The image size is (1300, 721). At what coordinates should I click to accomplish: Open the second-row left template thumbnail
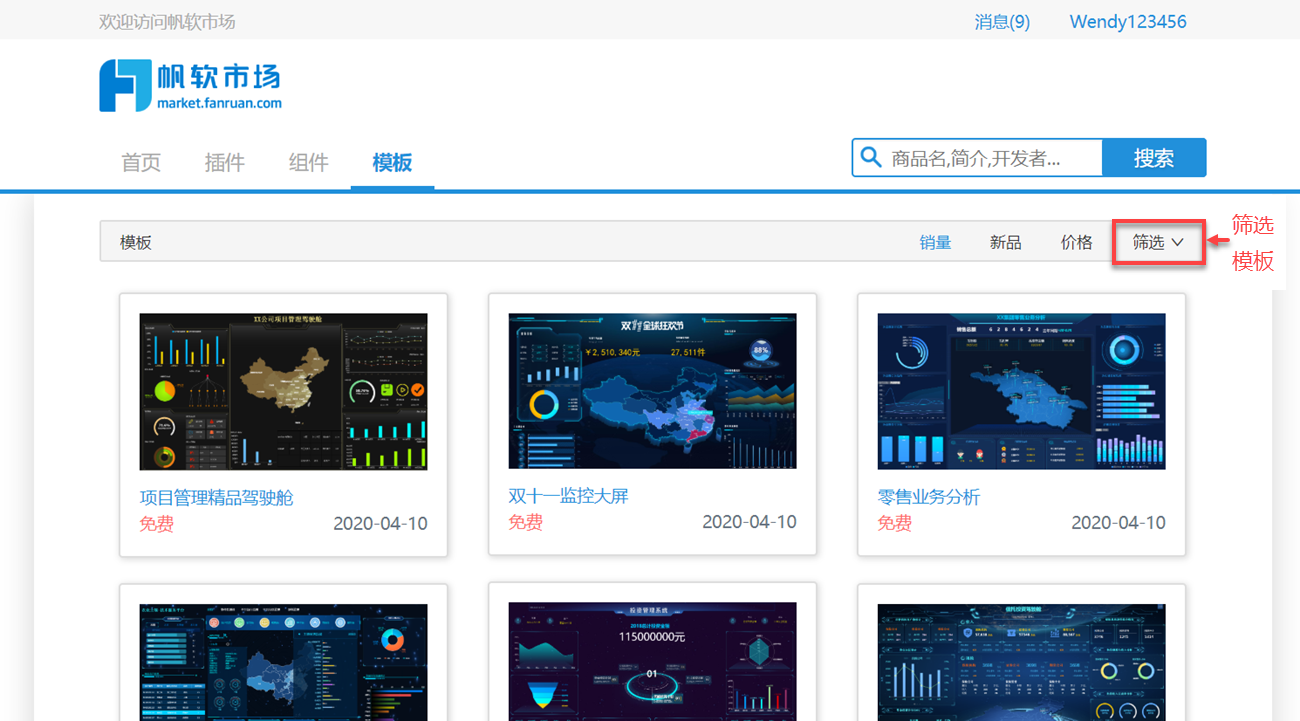coord(283,662)
